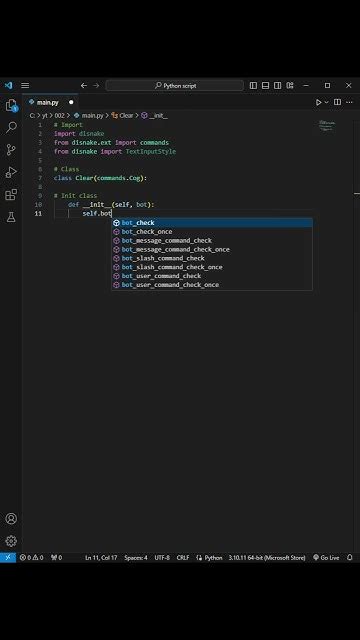Click the Python script command center search box

175,85
